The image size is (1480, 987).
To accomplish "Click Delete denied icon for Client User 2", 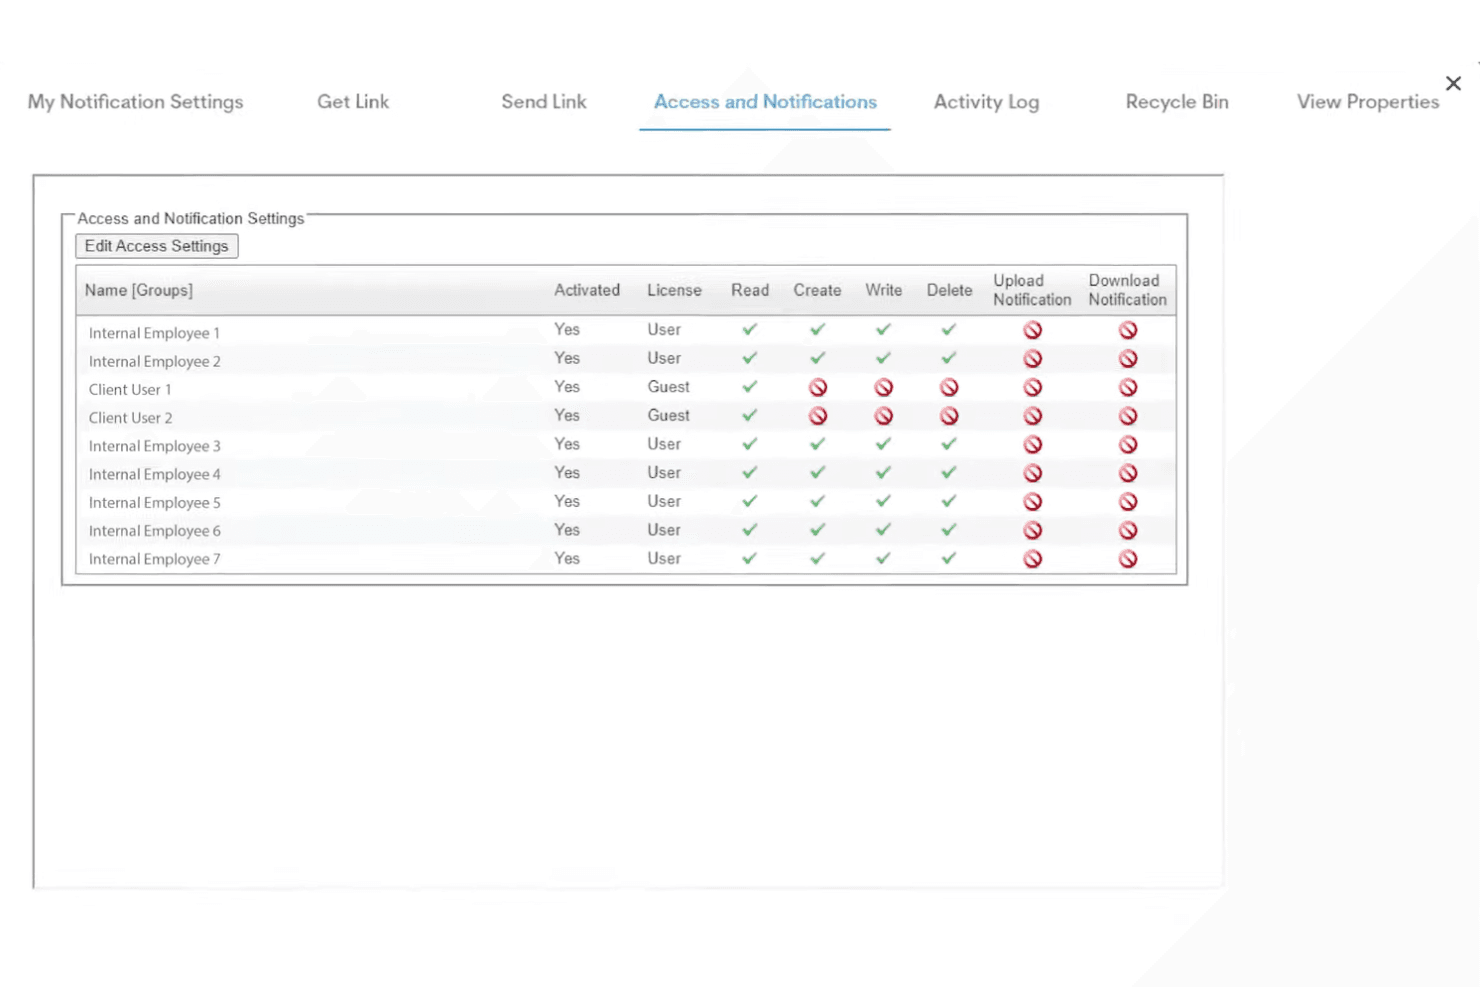I will (949, 416).
